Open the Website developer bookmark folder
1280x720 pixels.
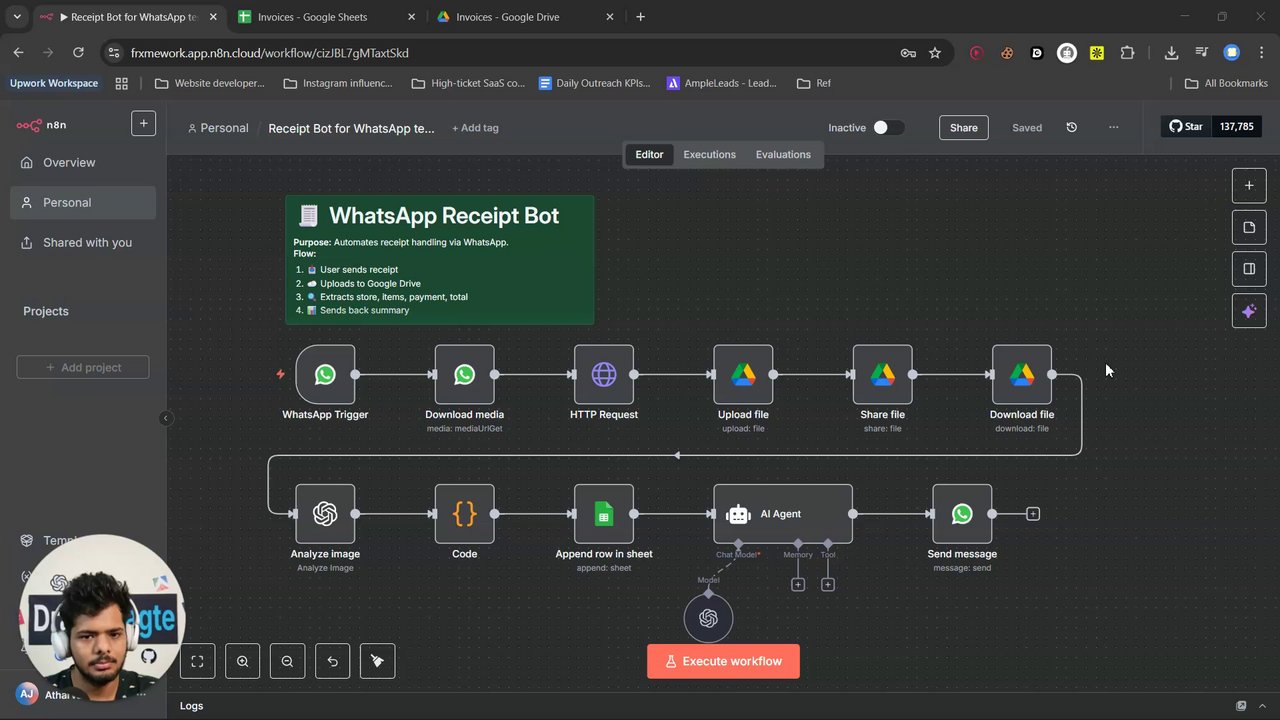[209, 83]
